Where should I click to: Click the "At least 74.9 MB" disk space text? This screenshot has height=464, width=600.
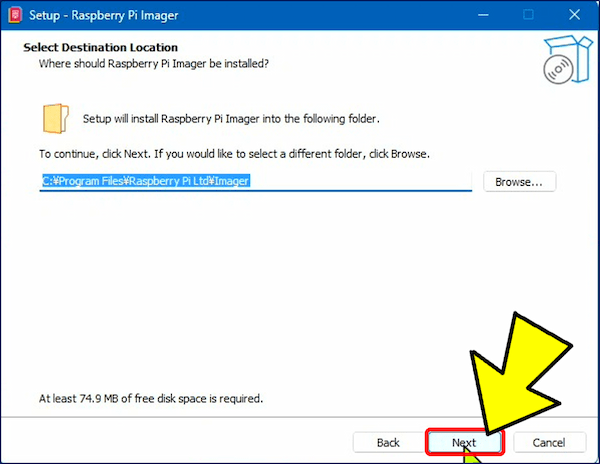coord(151,399)
